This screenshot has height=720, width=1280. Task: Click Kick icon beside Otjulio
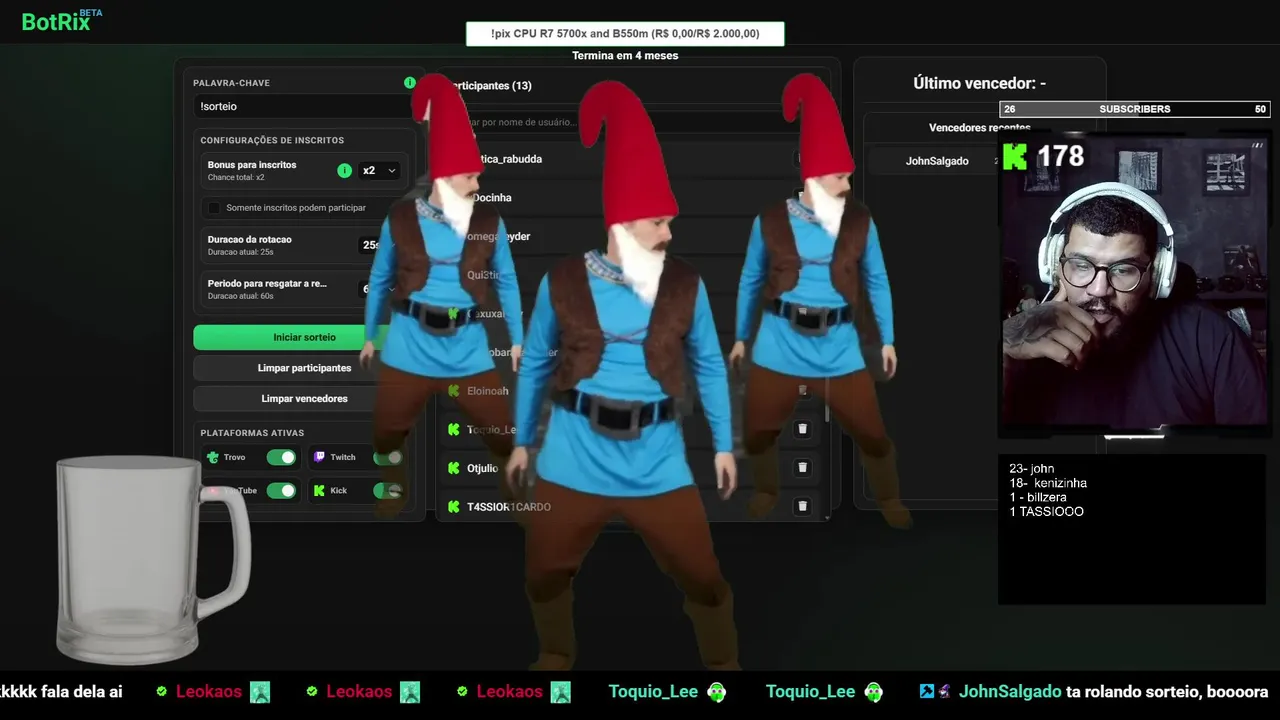tap(454, 468)
